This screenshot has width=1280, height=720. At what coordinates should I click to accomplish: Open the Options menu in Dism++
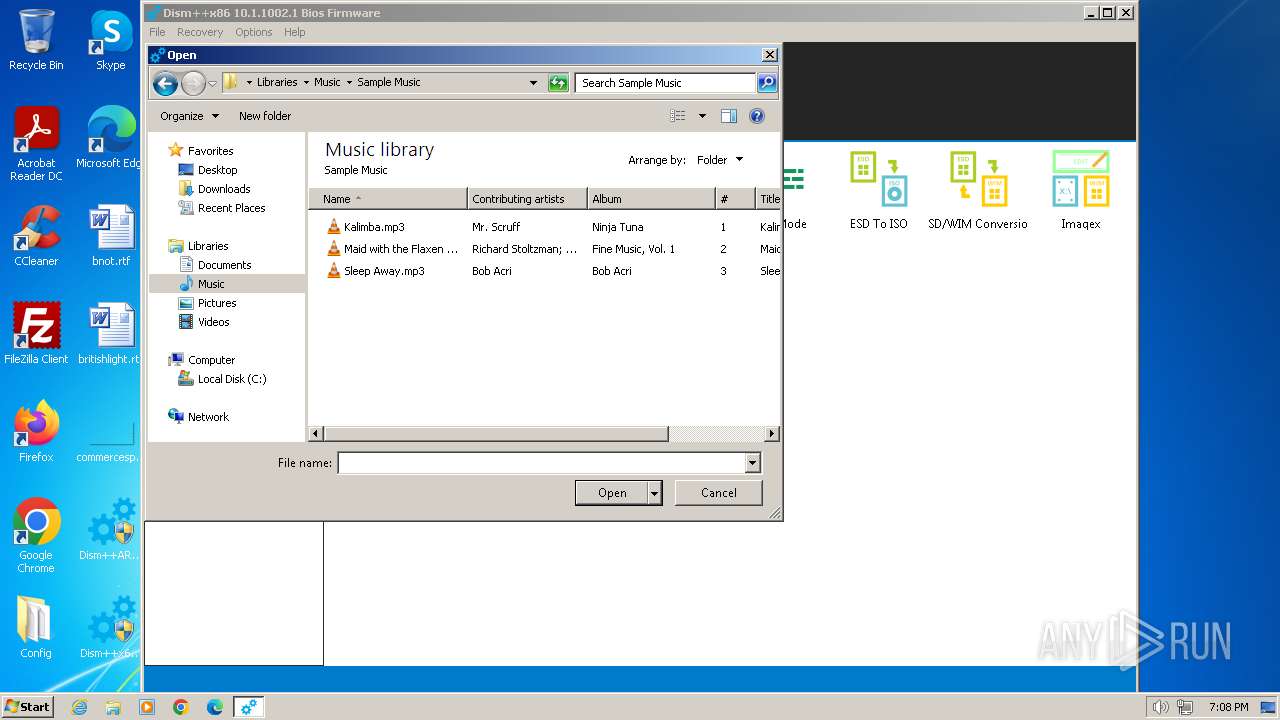tap(254, 32)
